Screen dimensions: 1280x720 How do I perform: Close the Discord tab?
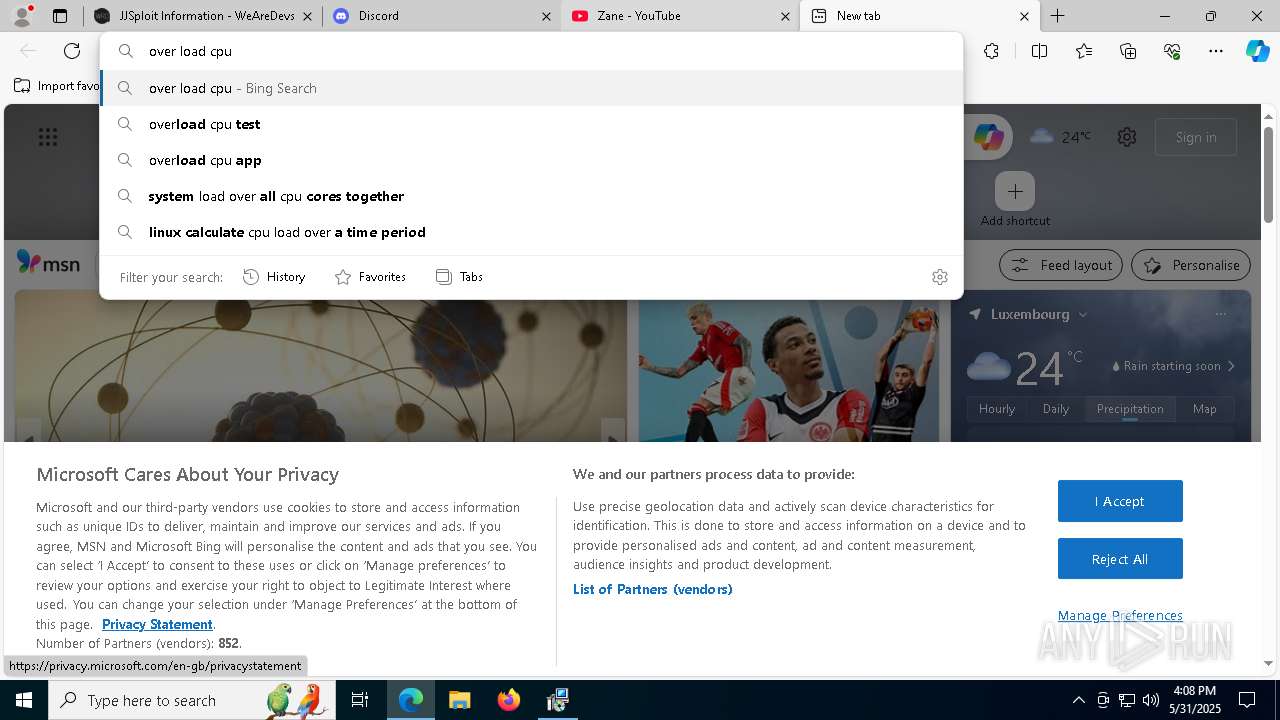tap(546, 16)
